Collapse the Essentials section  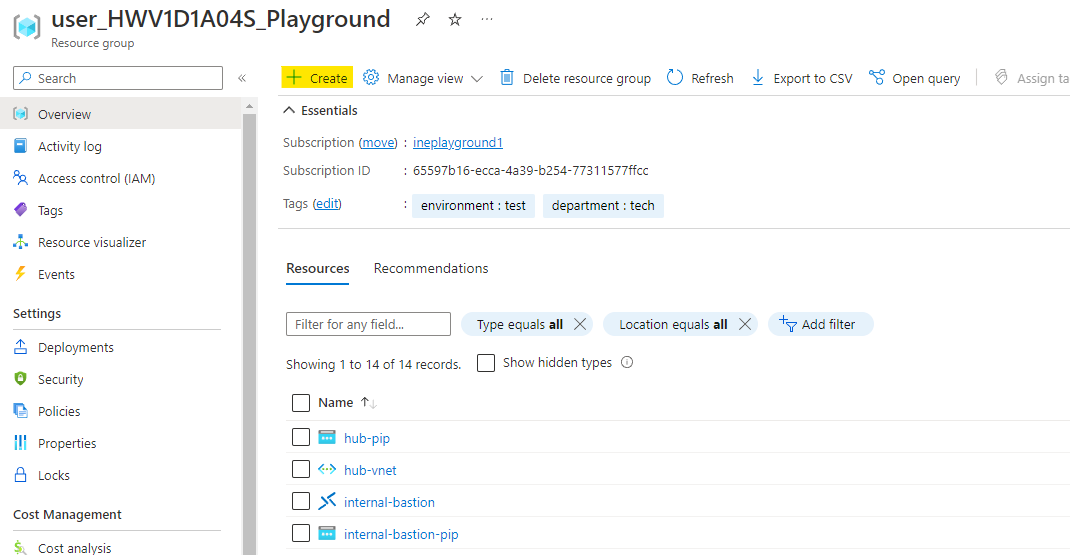coord(290,111)
